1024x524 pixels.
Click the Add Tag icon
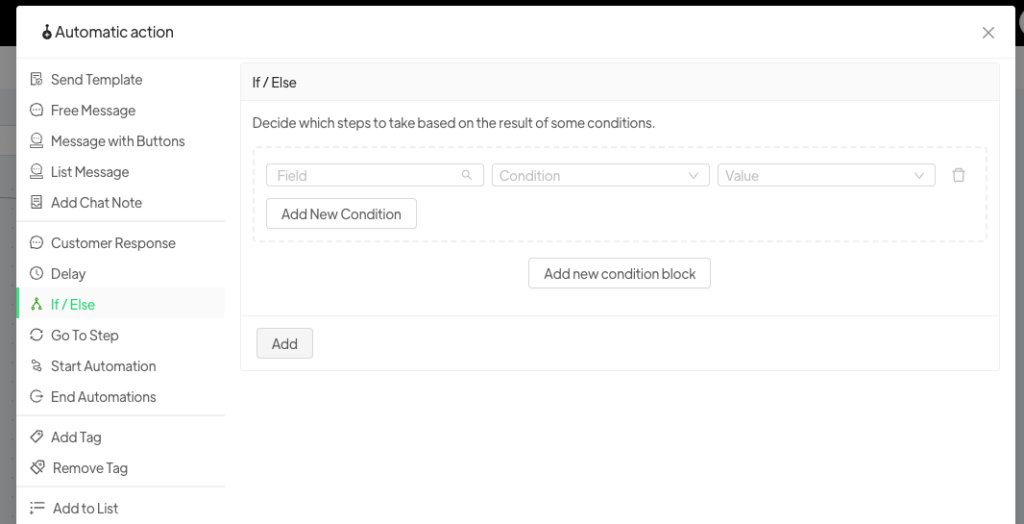pos(37,437)
